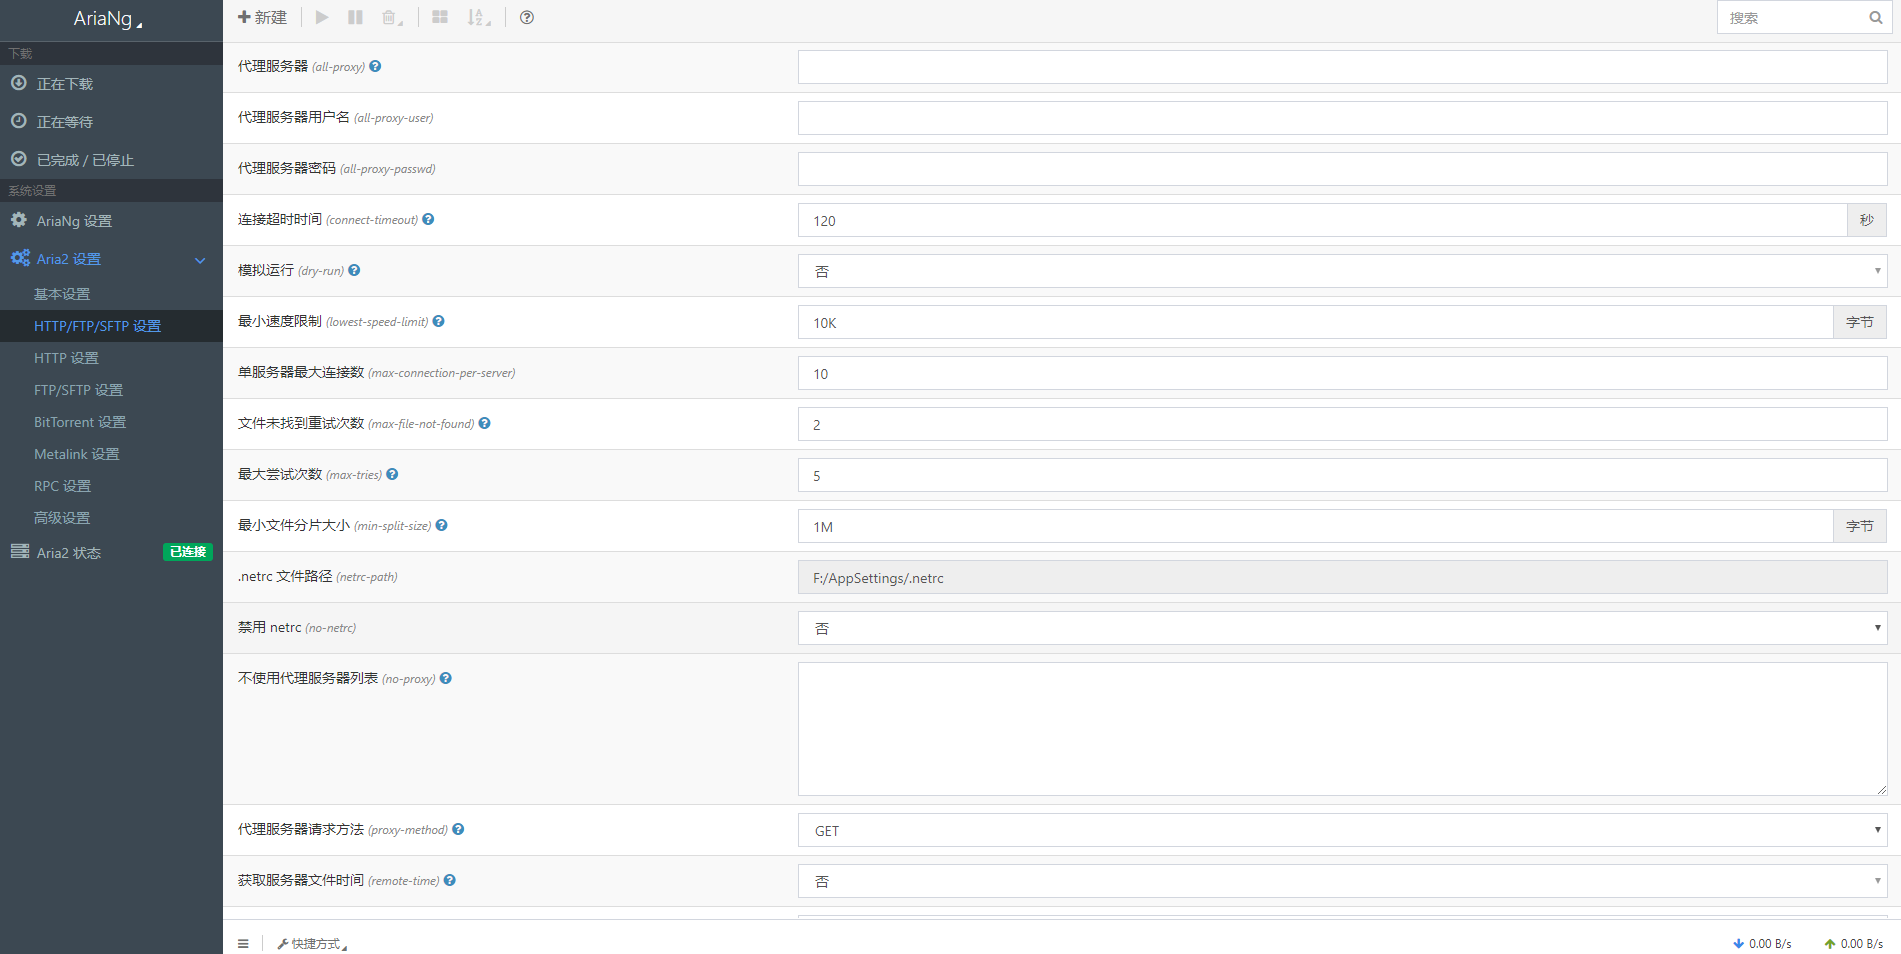Click the 代理服务器用户名 input field
The width and height of the screenshot is (1901, 954).
pyautogui.click(x=1342, y=118)
